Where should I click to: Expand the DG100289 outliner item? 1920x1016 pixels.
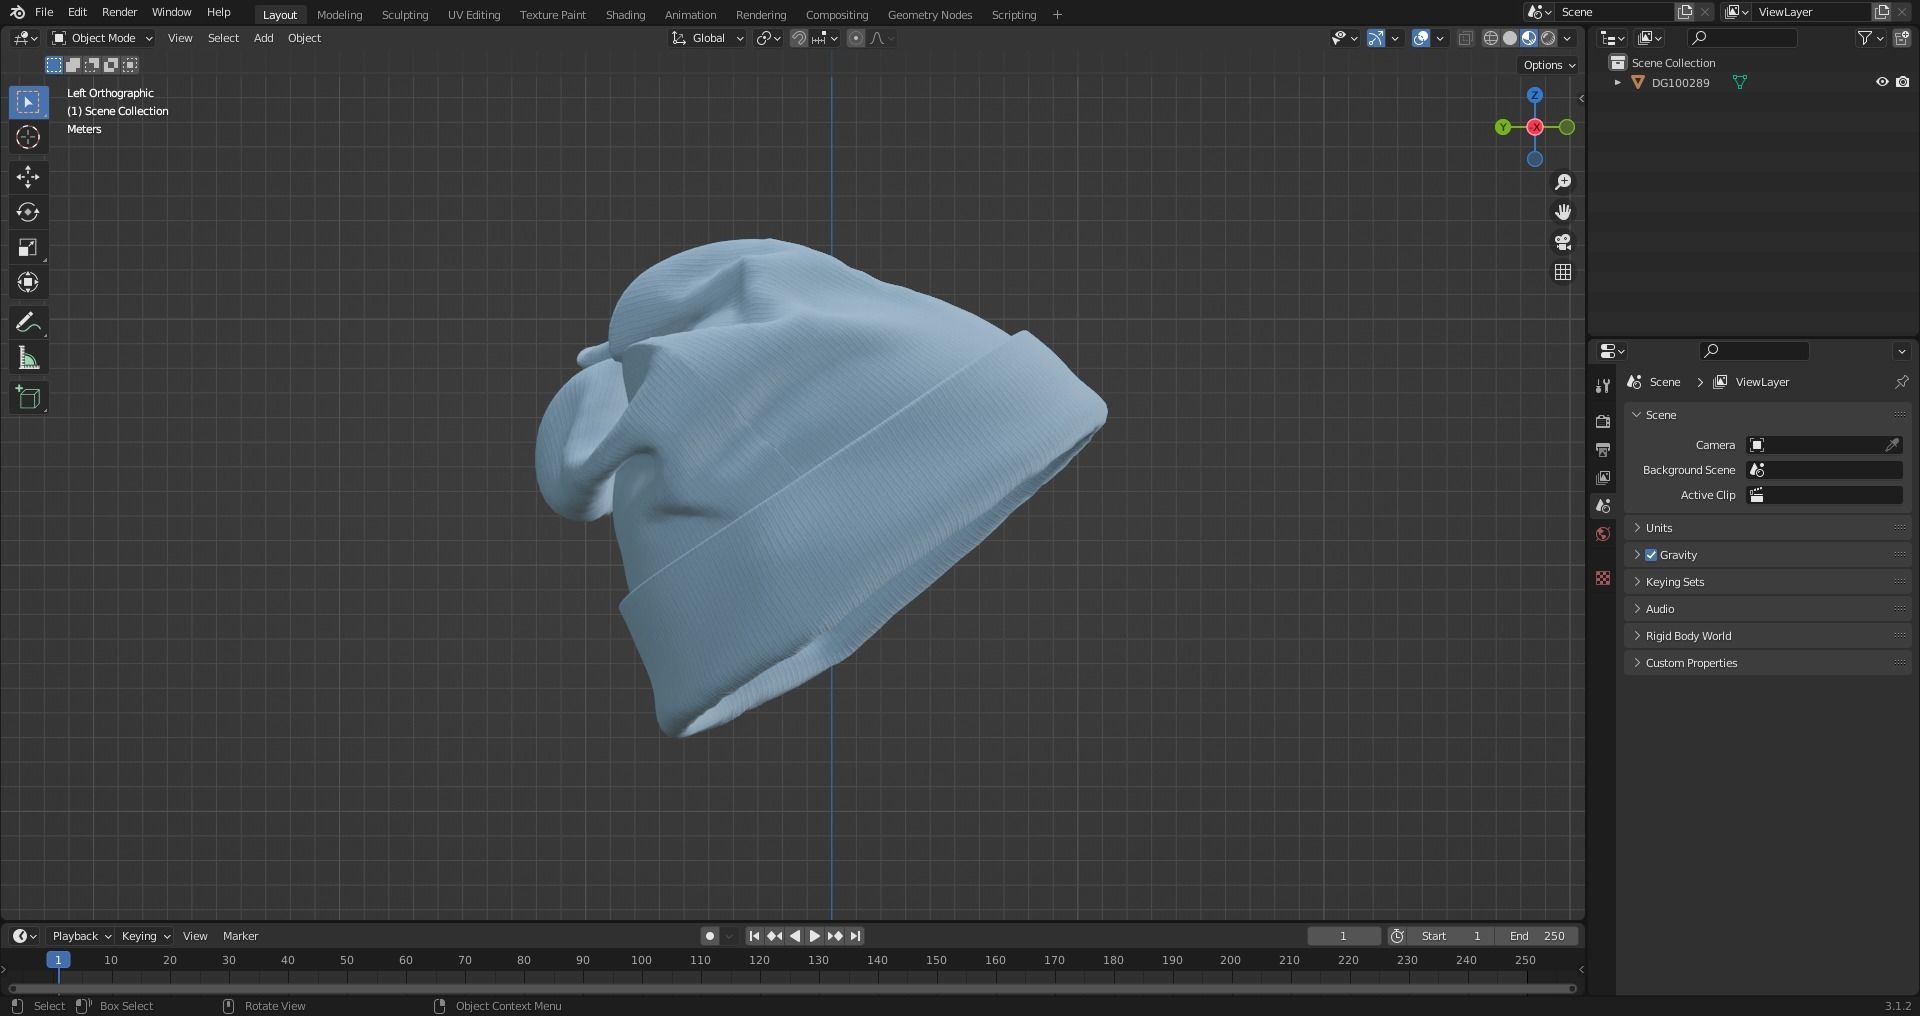(1617, 83)
